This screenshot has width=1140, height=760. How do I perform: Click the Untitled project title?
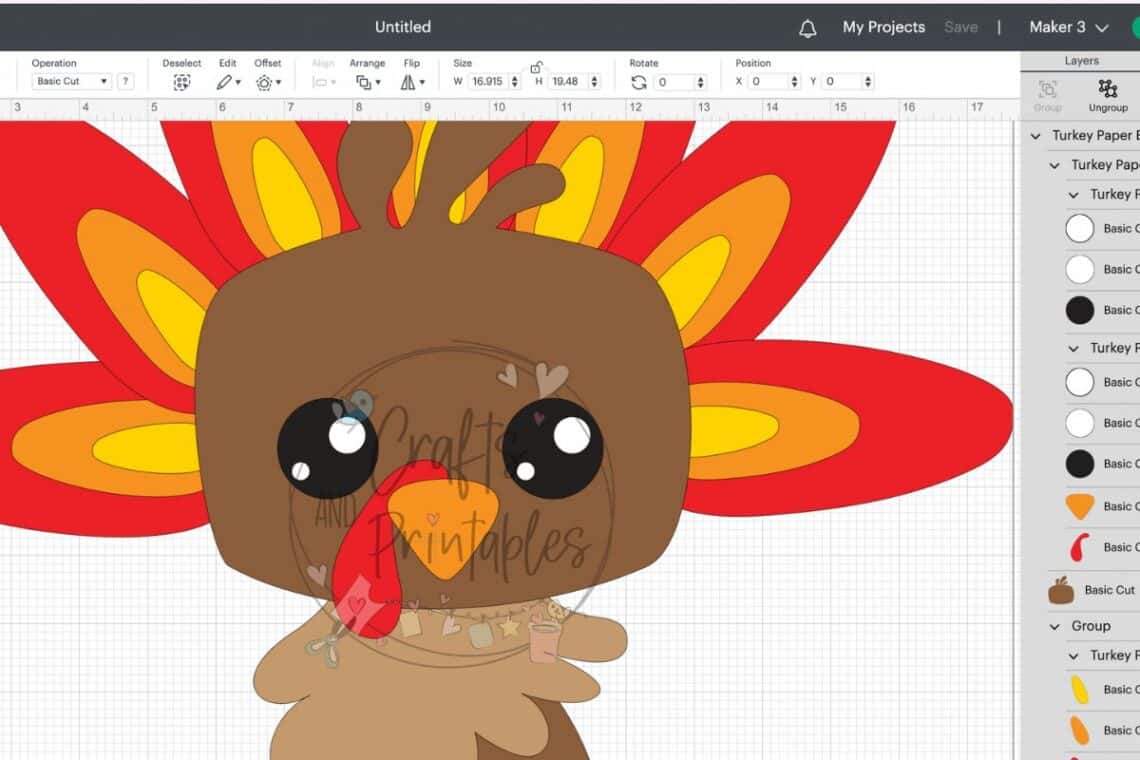click(x=403, y=28)
